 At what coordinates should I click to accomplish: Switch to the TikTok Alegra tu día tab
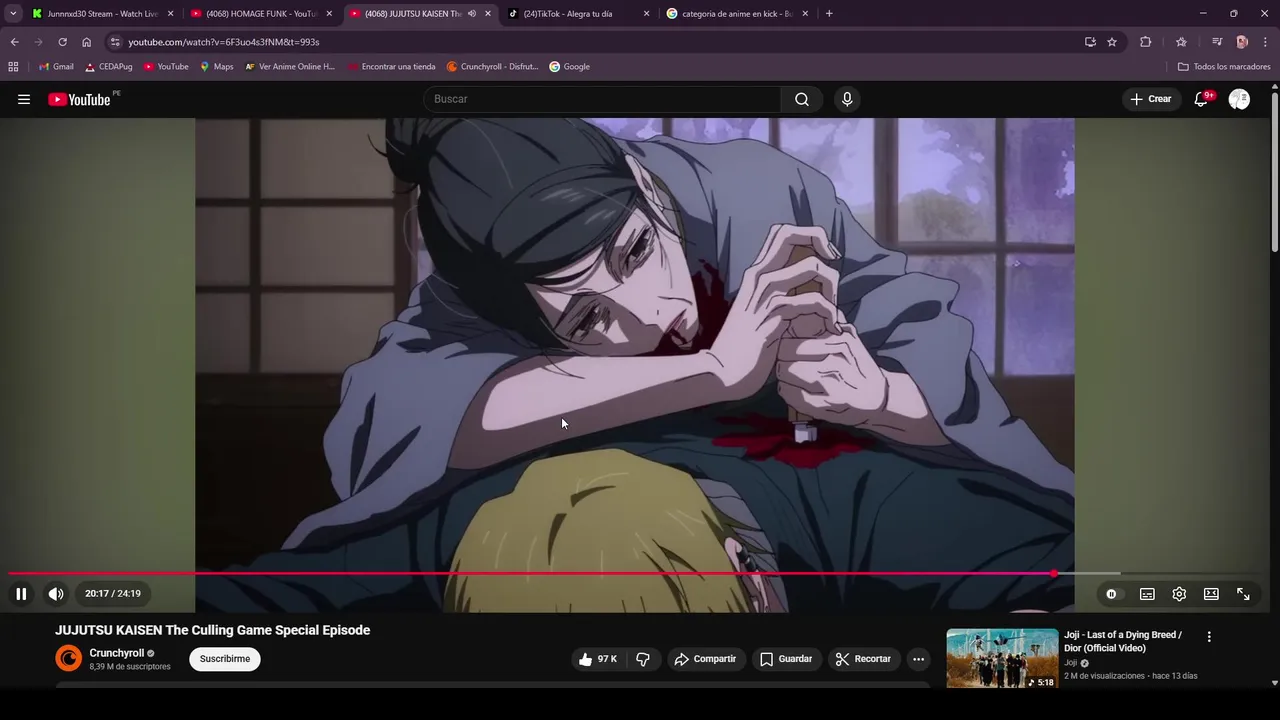[578, 14]
